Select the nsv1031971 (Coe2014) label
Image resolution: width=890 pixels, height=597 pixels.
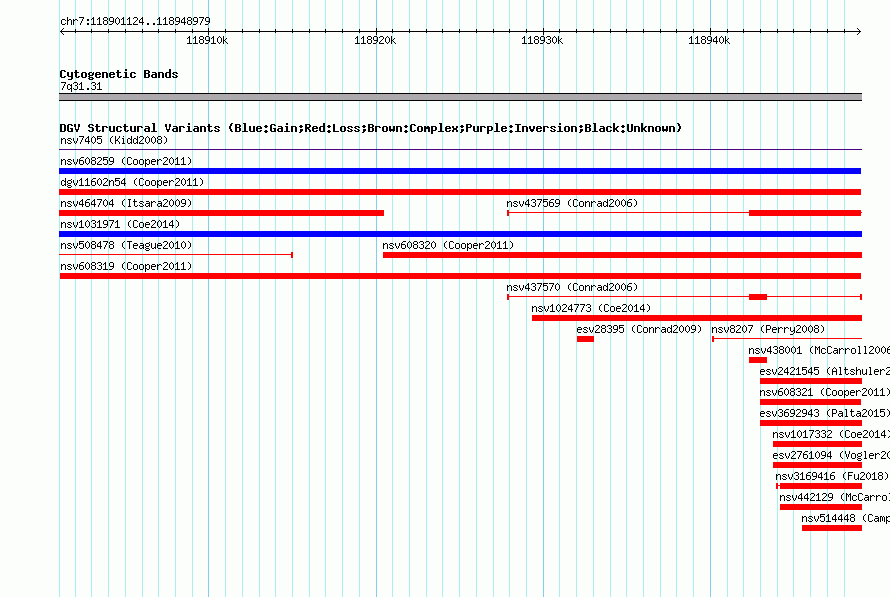coord(120,224)
